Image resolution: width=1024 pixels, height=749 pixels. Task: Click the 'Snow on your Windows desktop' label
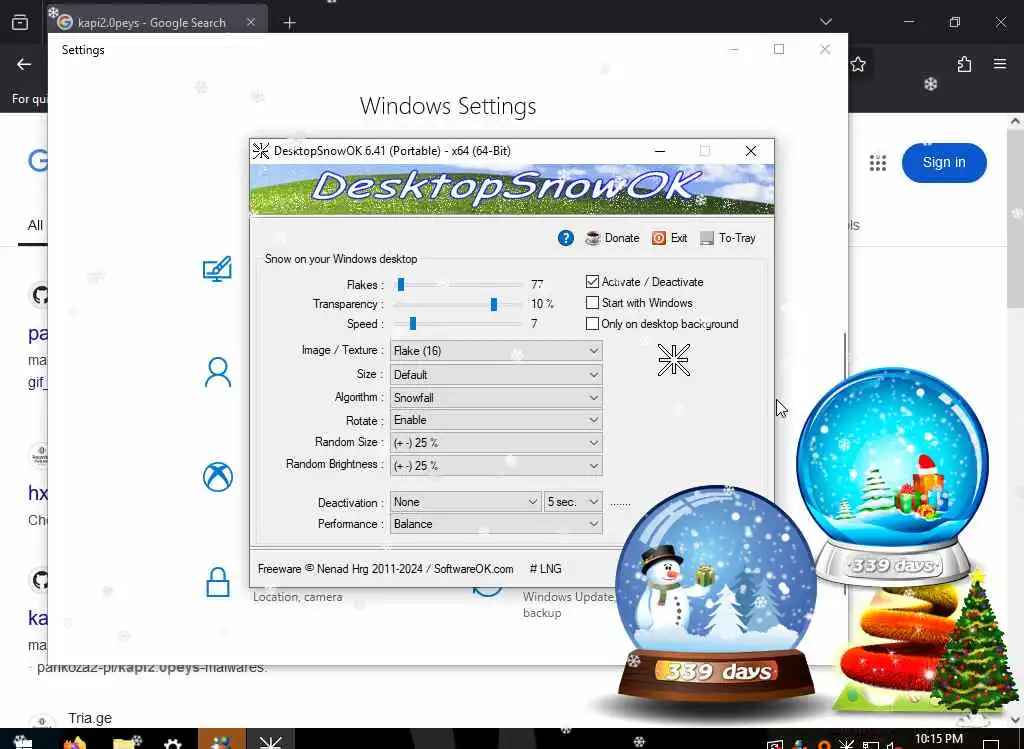click(x=341, y=259)
